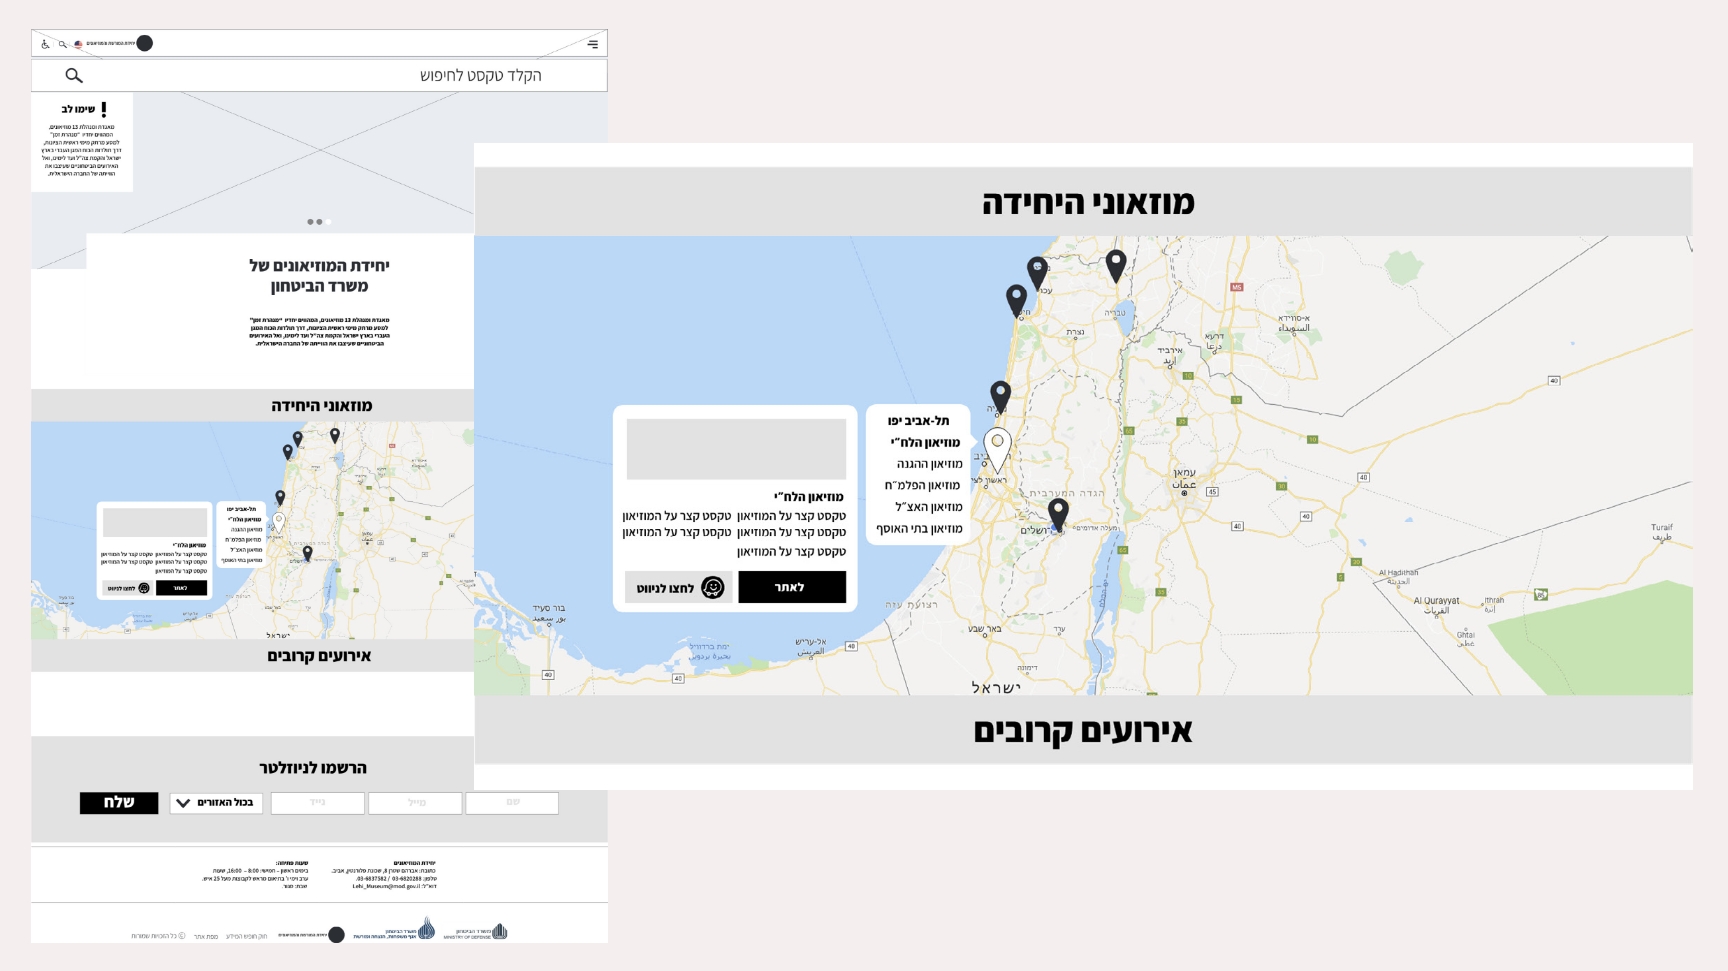Click the accessibility wheelchair icon in the header
Viewport: 1728px width, 971px height.
[x=45, y=44]
